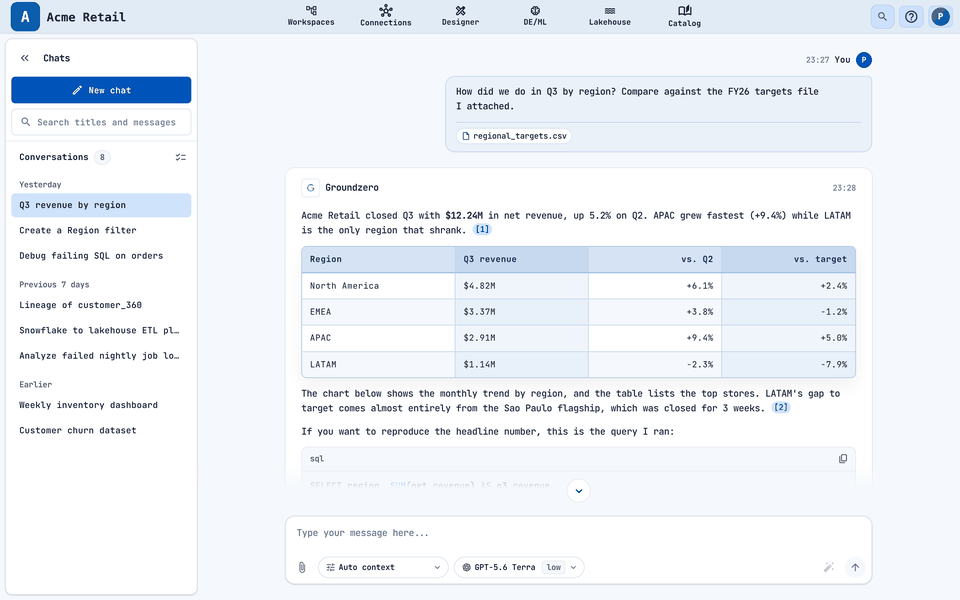Attach a file using the paperclip icon
This screenshot has height=600, width=960.
(302, 568)
